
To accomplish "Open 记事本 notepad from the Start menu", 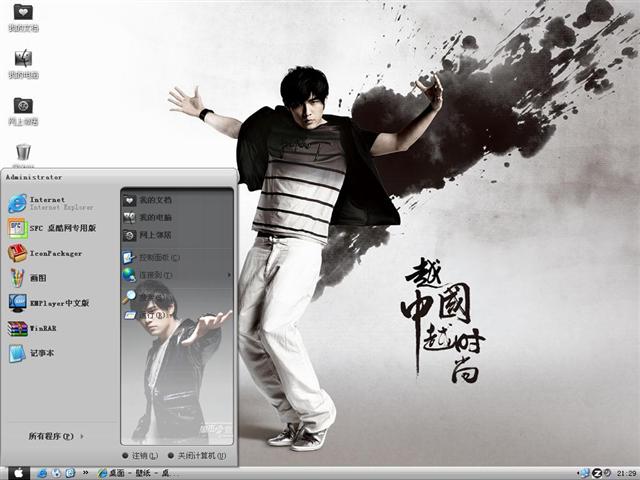I will tap(42, 353).
